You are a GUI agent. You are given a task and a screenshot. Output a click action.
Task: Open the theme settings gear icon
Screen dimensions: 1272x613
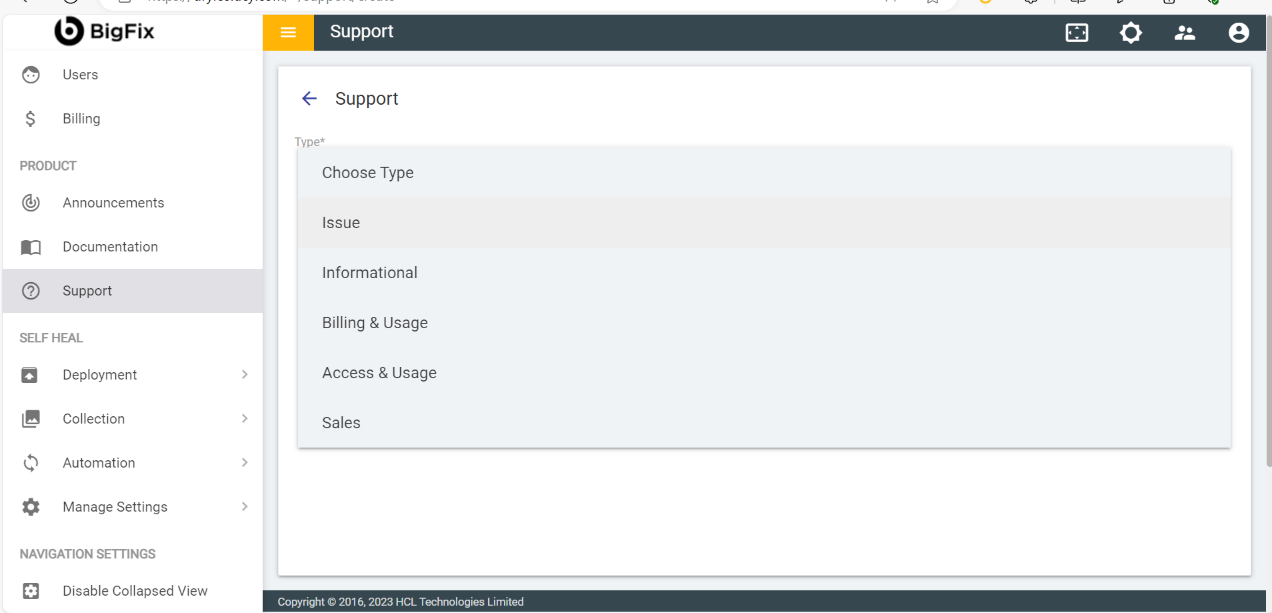pos(1131,33)
